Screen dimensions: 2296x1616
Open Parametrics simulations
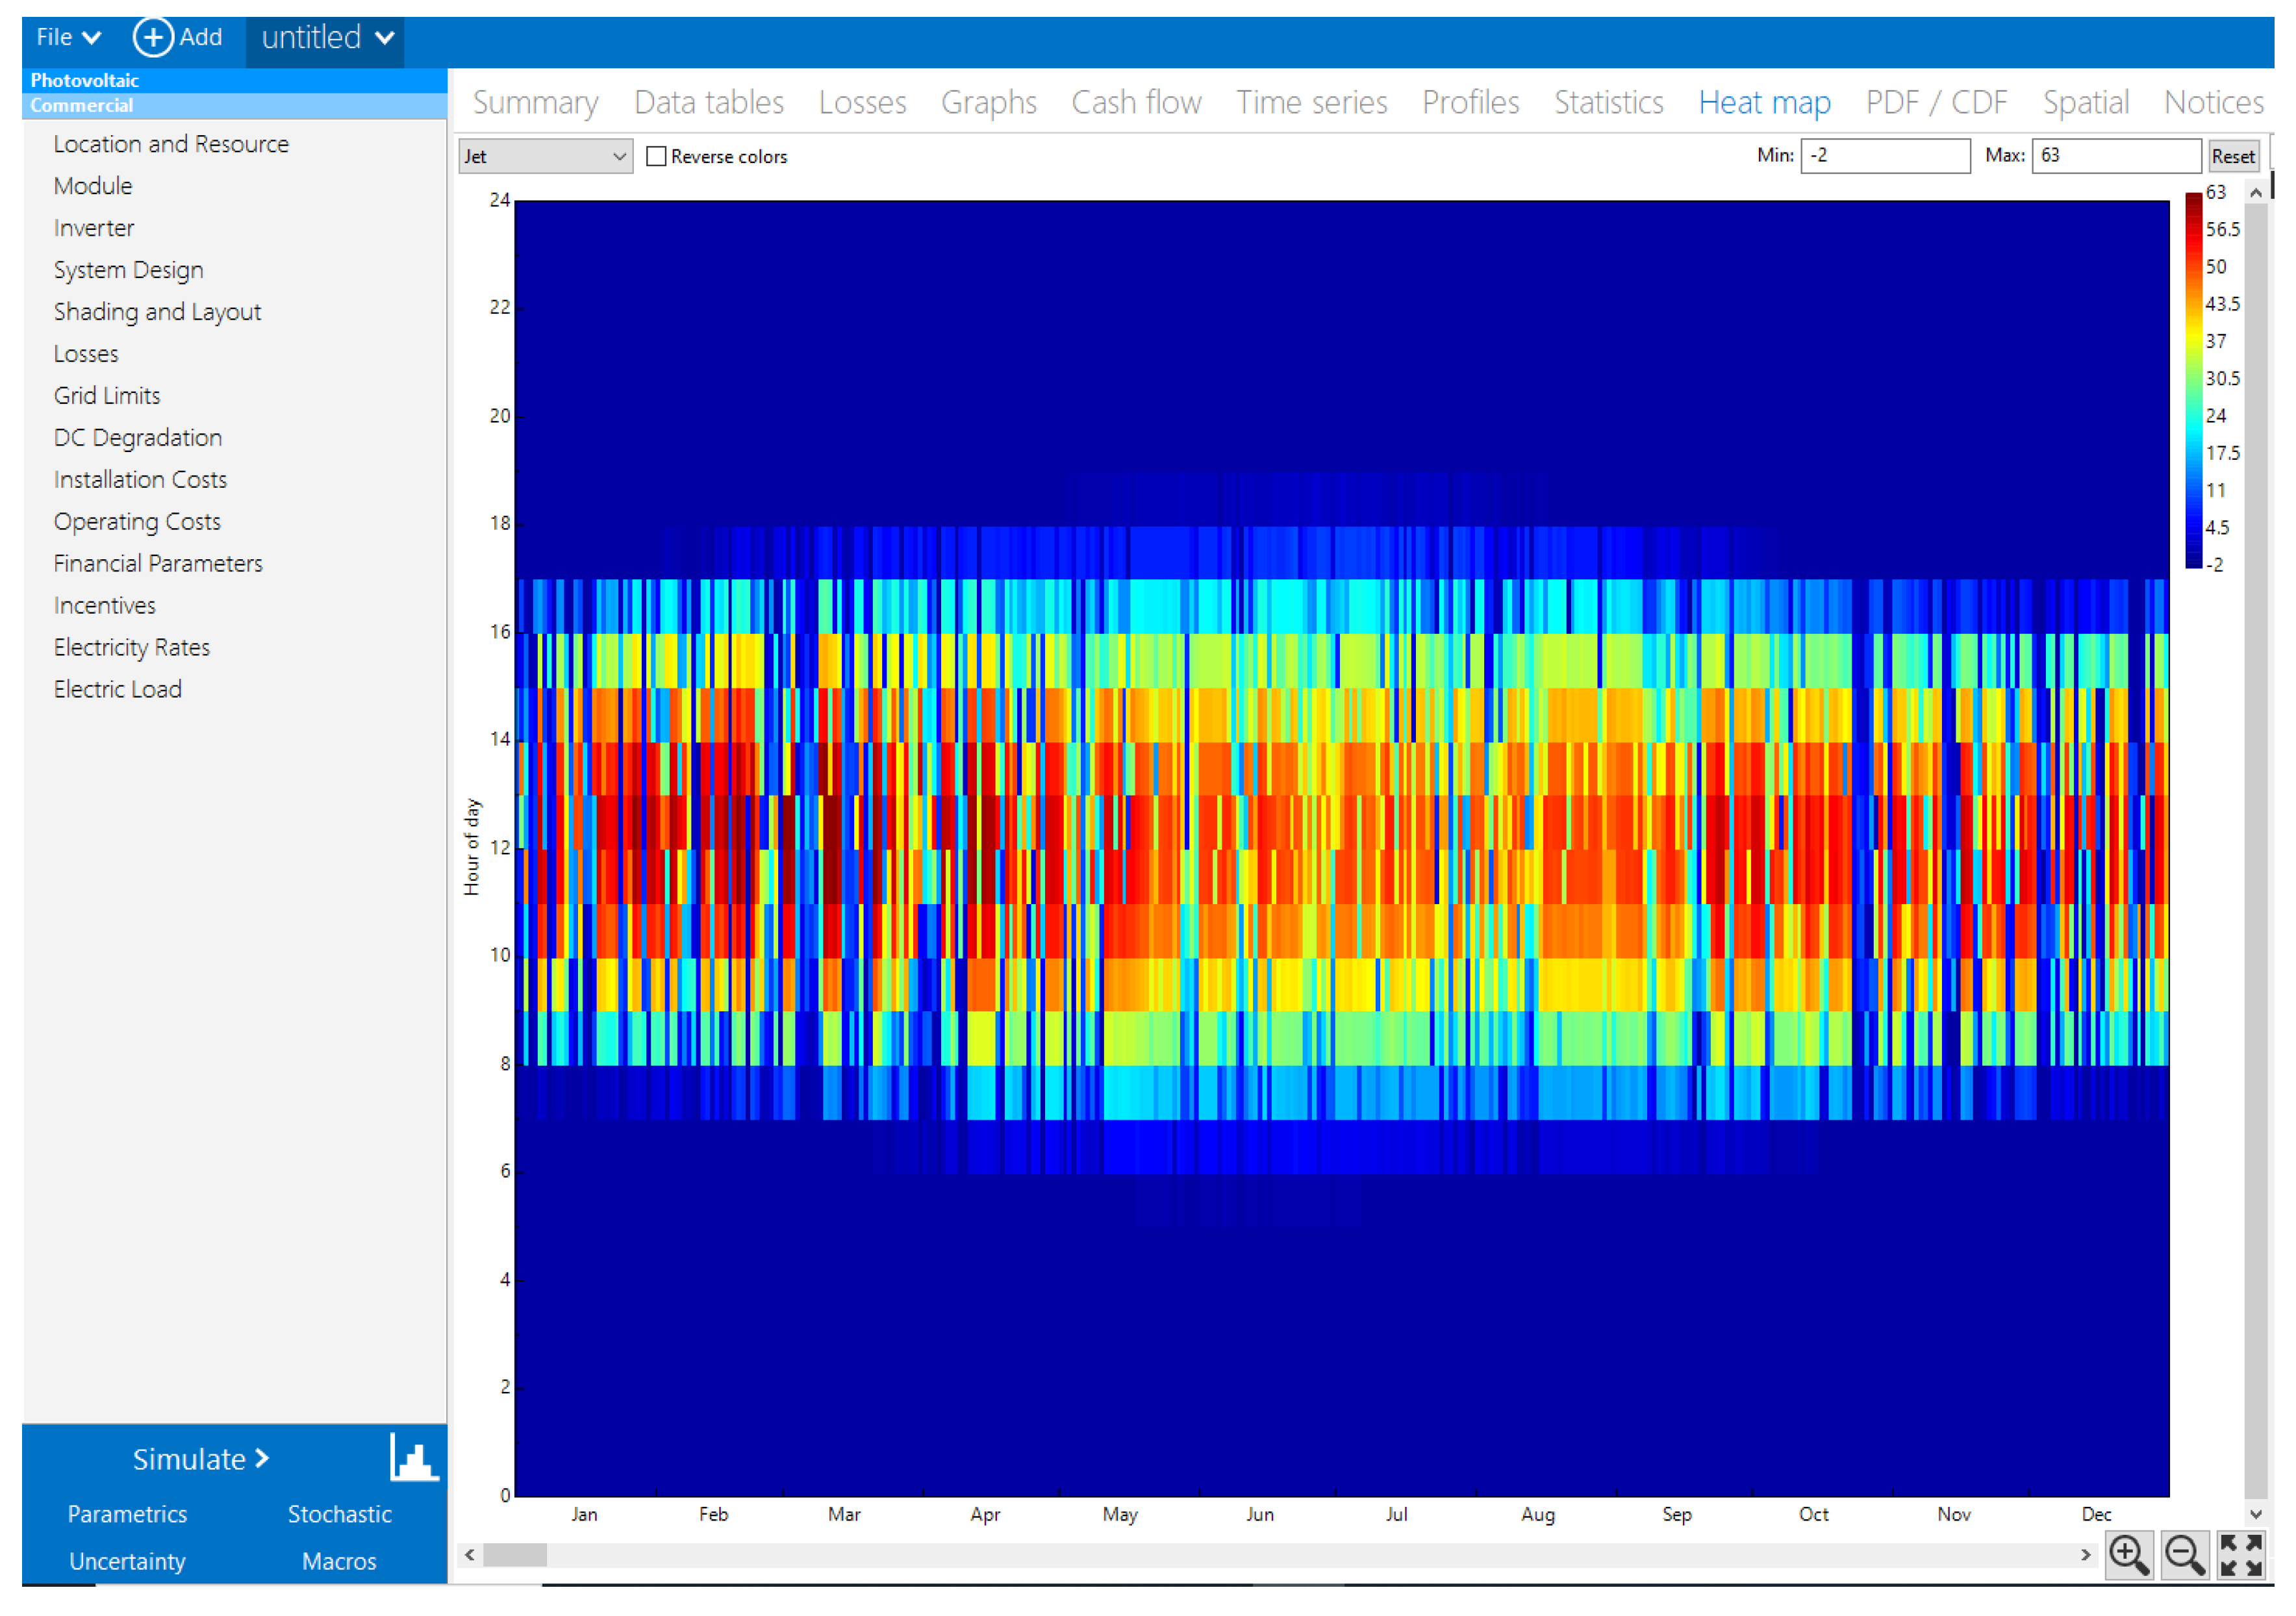[127, 1514]
